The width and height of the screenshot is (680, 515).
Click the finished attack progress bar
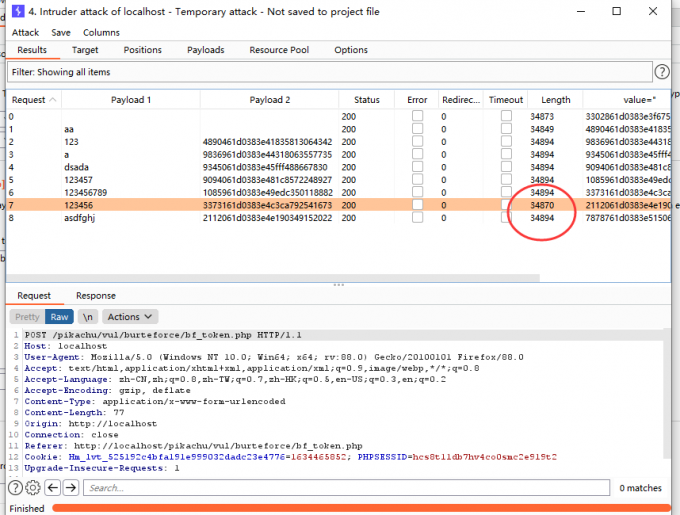point(361,508)
